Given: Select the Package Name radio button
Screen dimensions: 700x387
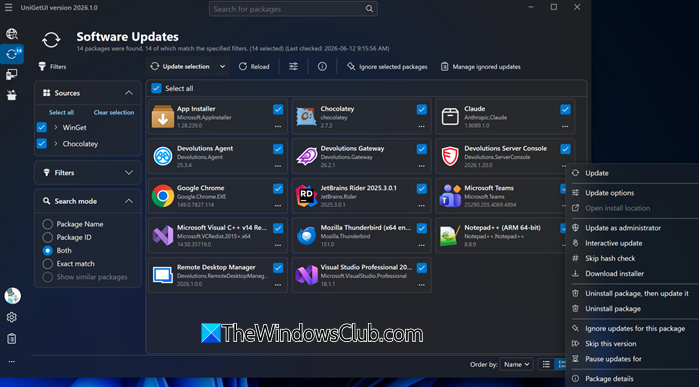Looking at the screenshot, I should pyautogui.click(x=47, y=224).
